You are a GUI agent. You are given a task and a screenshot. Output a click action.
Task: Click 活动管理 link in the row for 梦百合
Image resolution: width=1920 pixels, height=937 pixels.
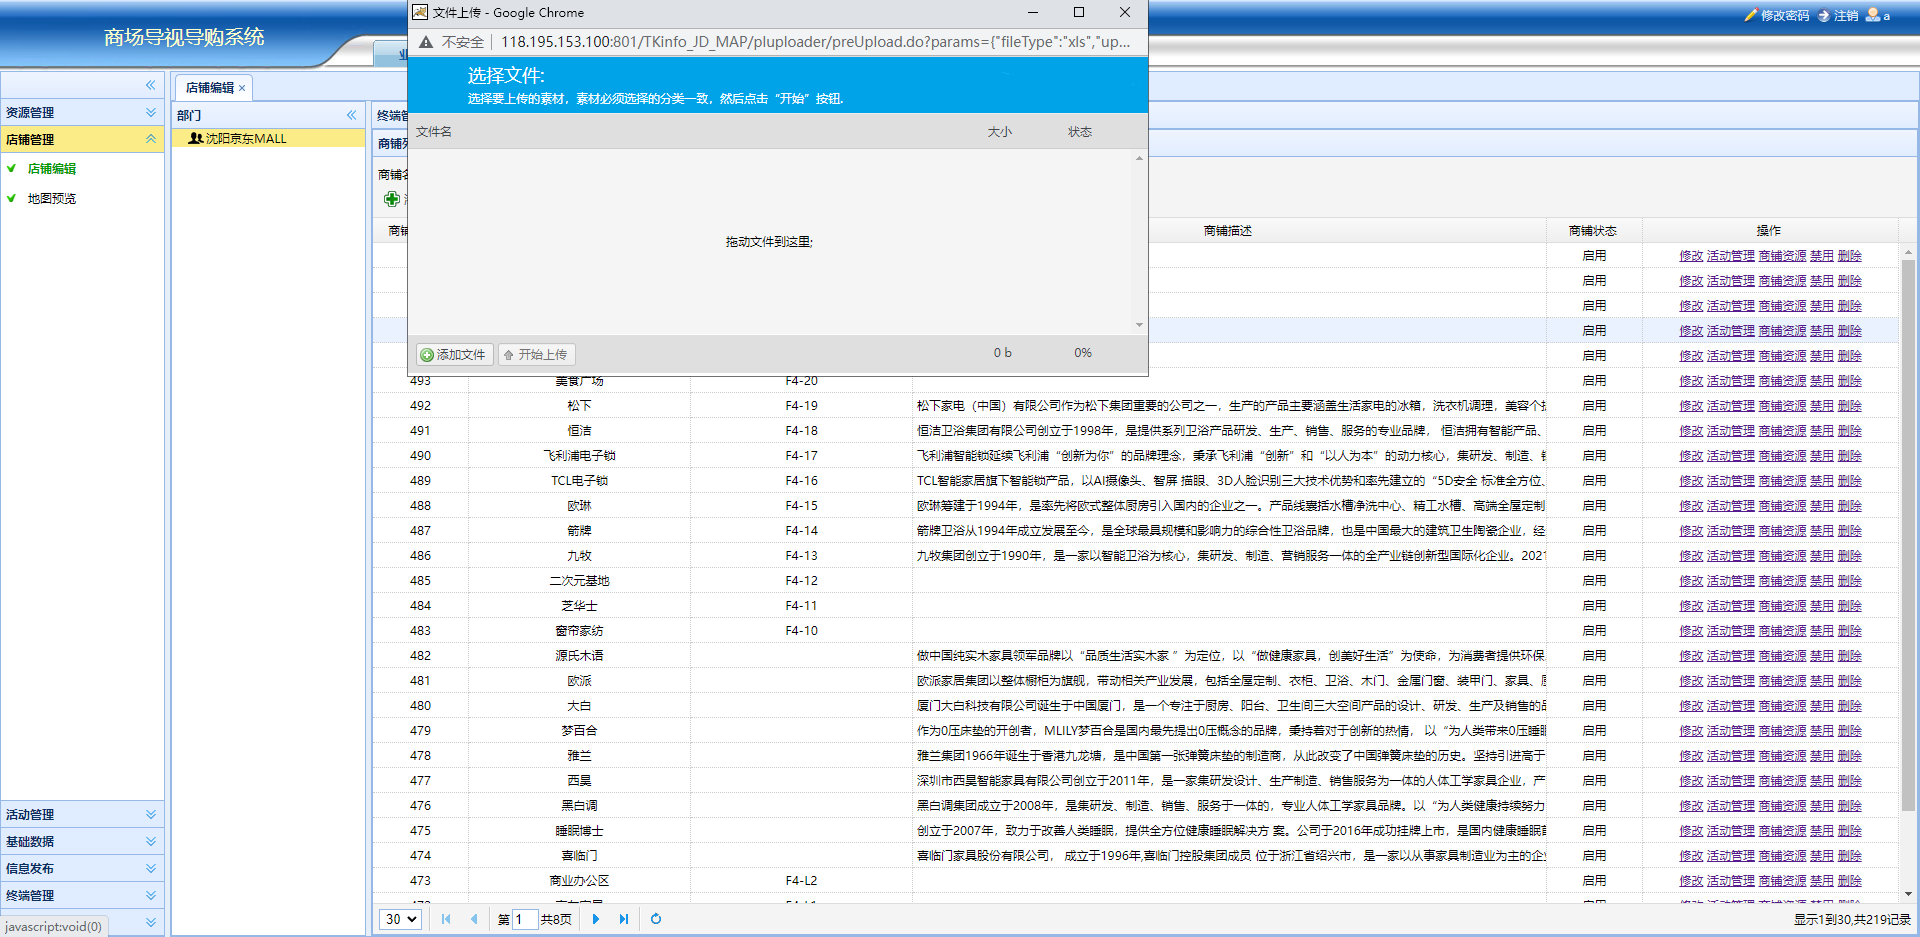(x=1731, y=731)
